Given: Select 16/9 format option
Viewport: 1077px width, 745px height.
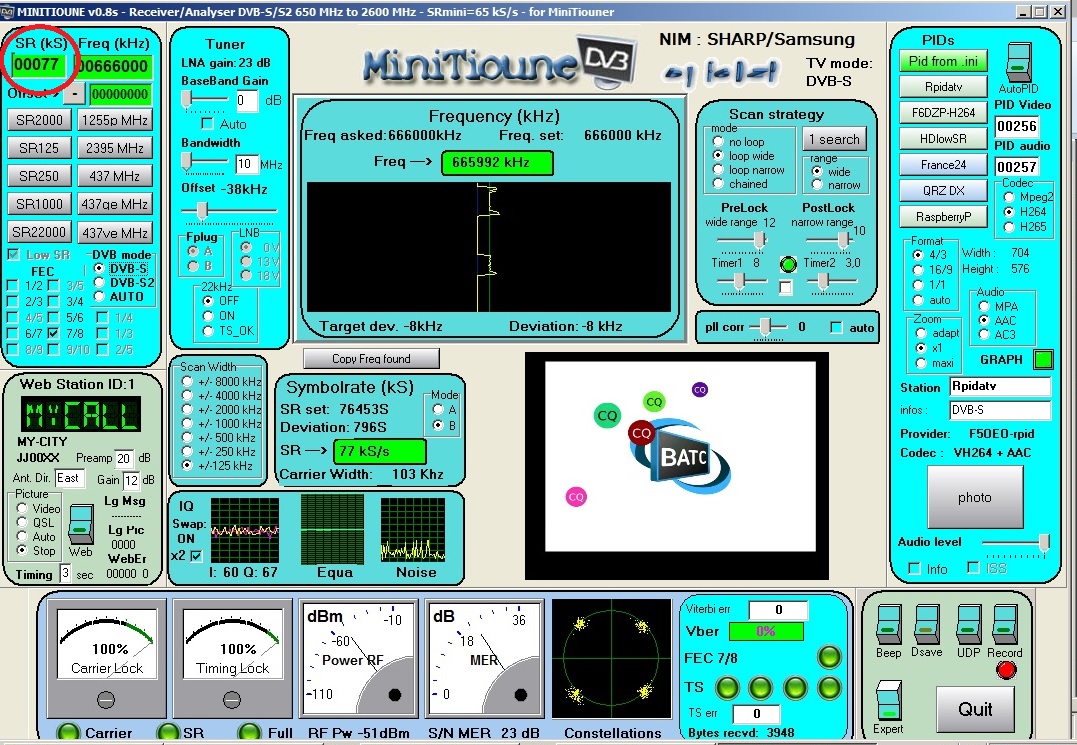Looking at the screenshot, I should (x=917, y=270).
